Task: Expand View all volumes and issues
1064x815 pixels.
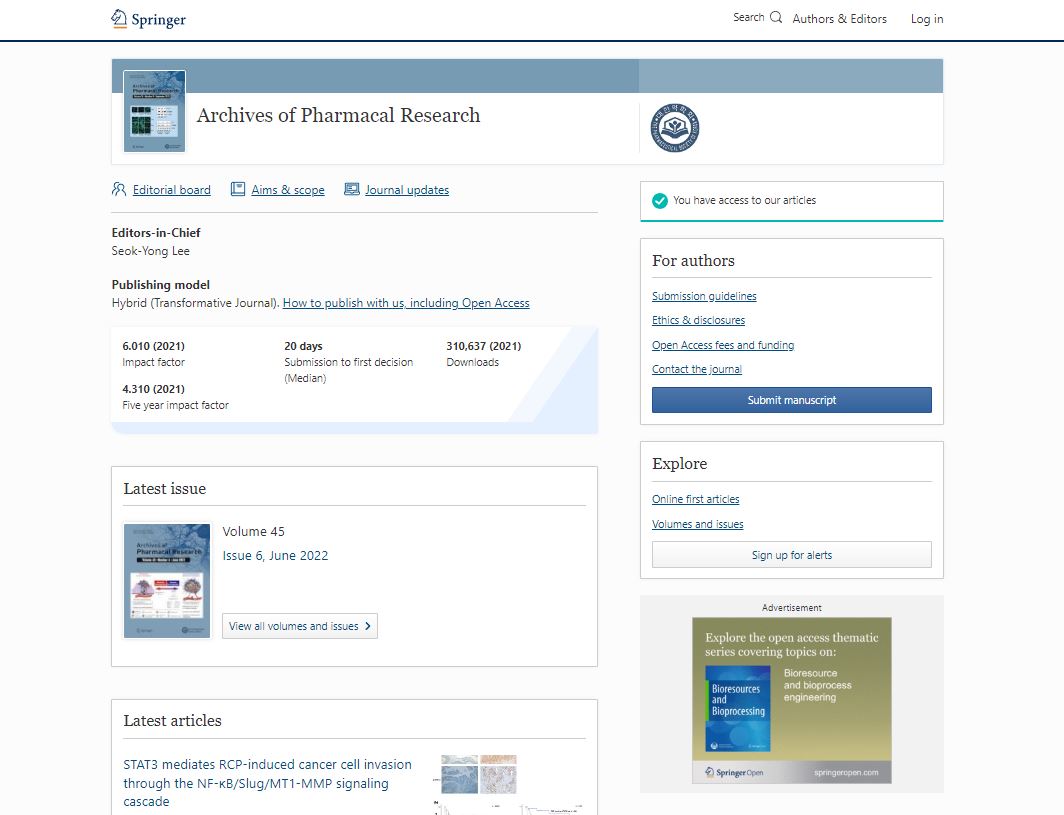Action: (300, 626)
